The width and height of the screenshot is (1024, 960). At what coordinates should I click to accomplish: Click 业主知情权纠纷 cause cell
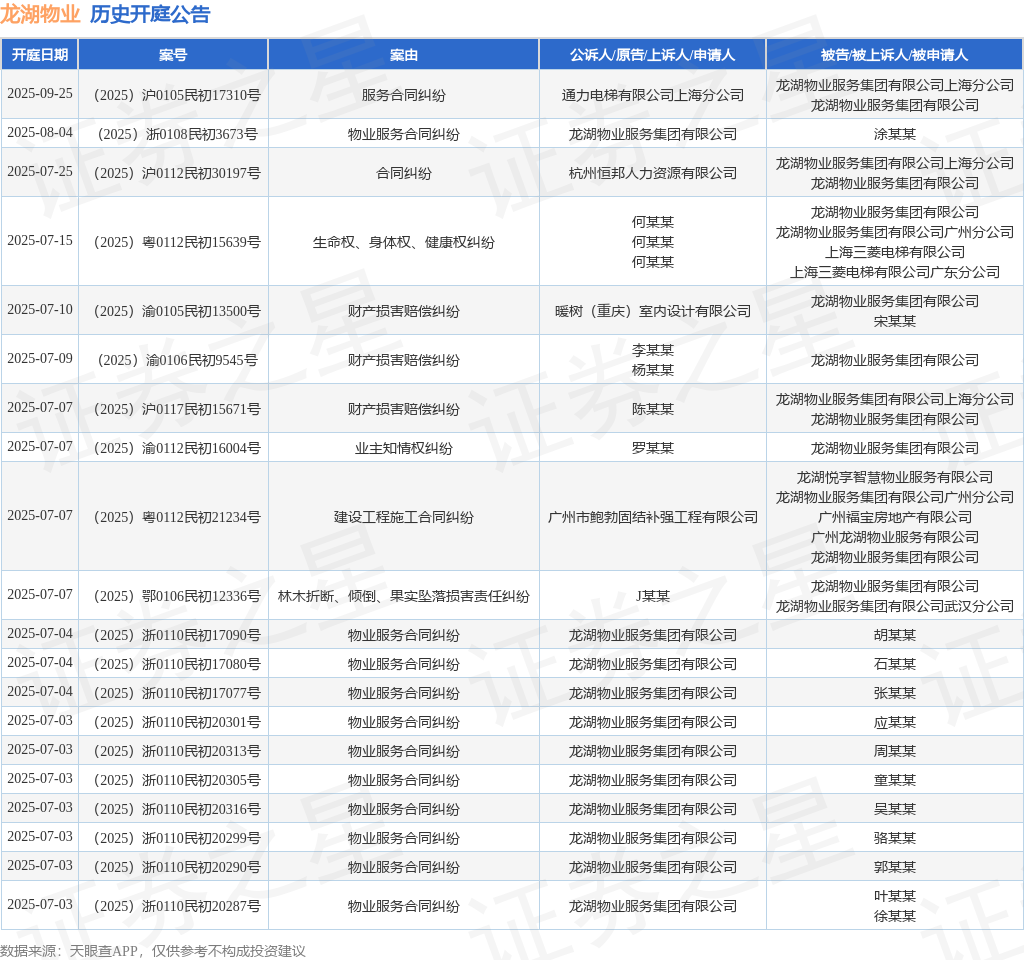point(404,449)
